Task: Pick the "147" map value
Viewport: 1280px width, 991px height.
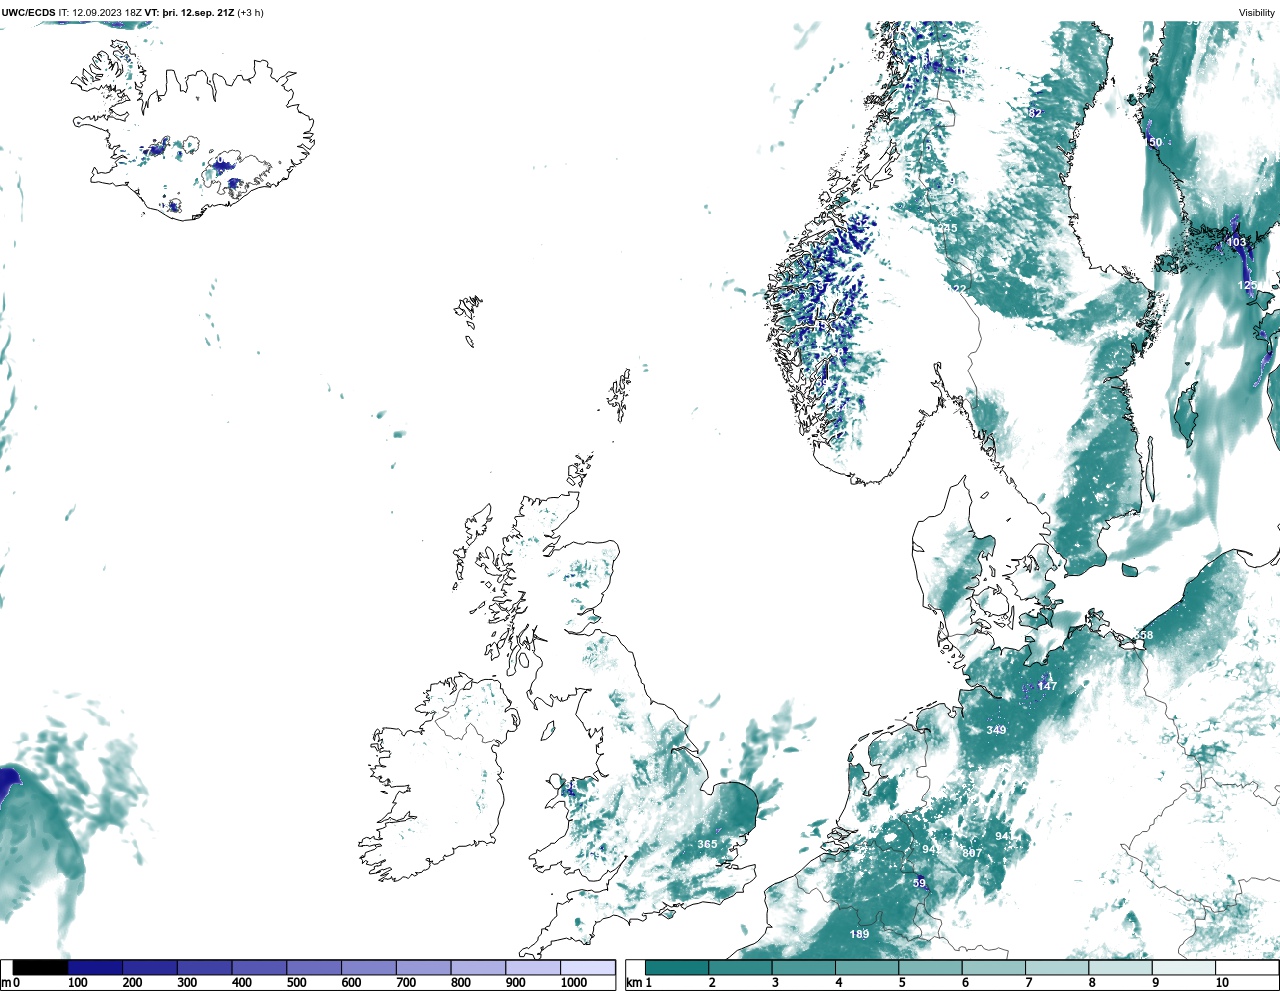Action: [1047, 686]
